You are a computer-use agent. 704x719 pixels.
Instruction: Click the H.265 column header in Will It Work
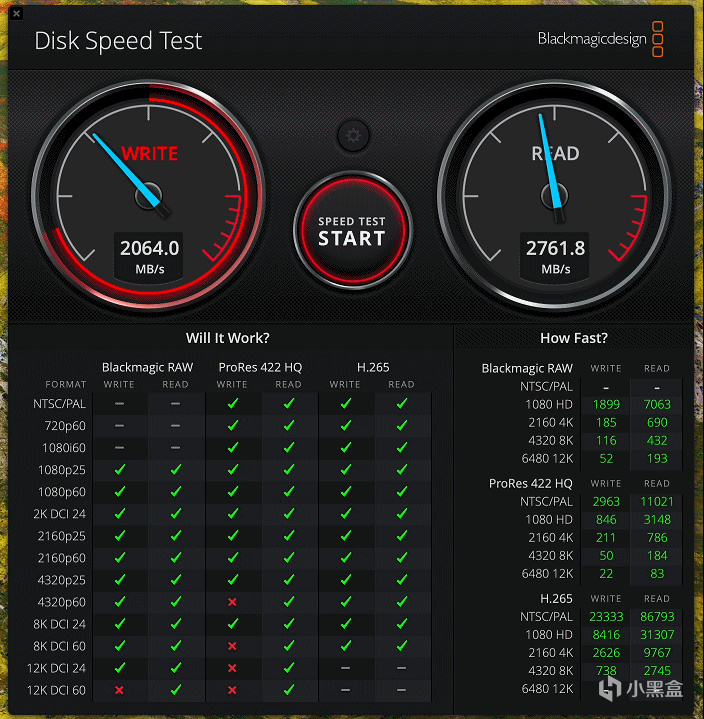(373, 367)
